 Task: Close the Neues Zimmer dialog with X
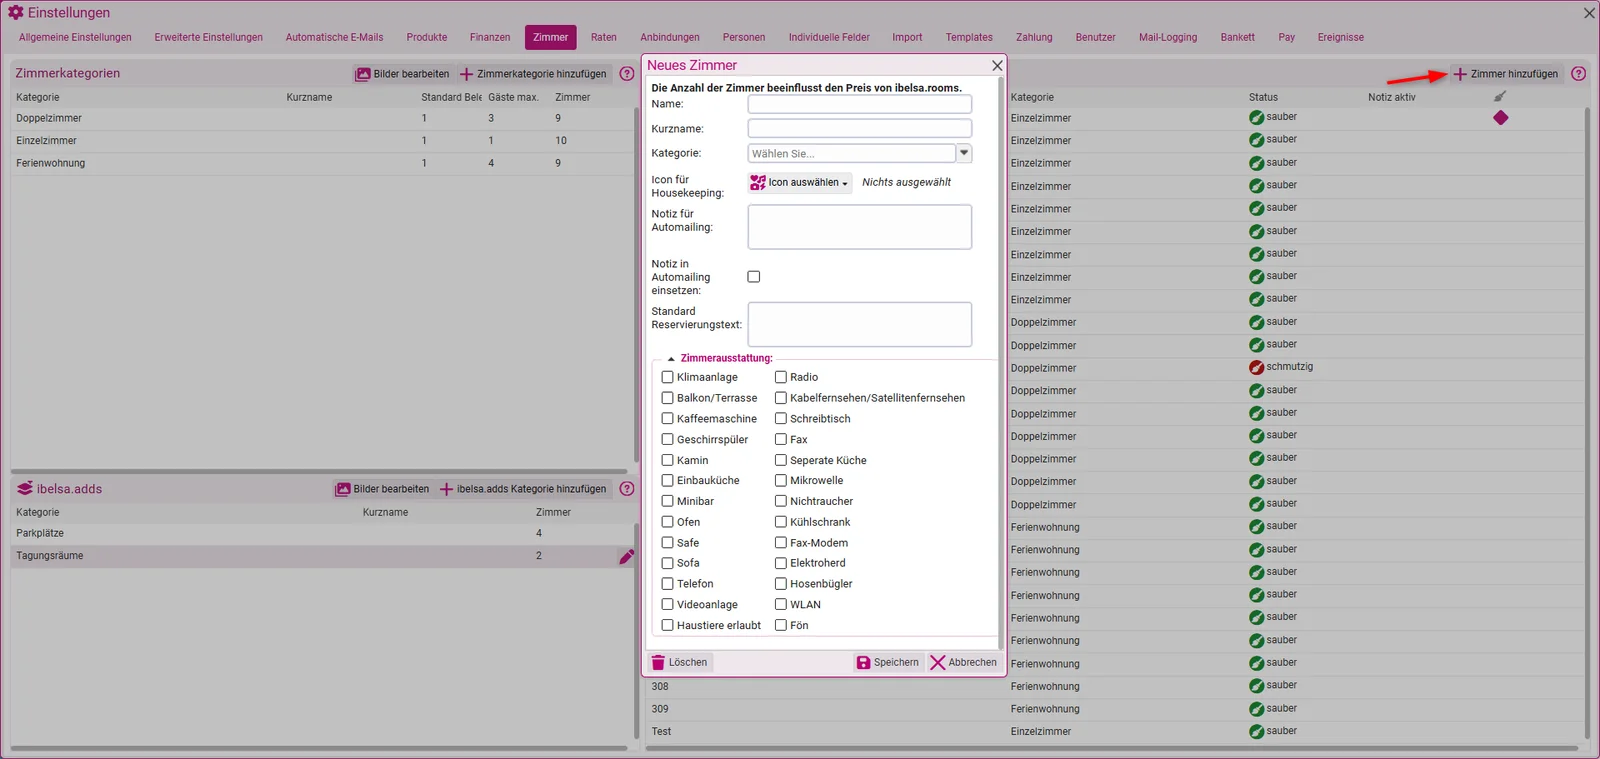[x=997, y=66]
